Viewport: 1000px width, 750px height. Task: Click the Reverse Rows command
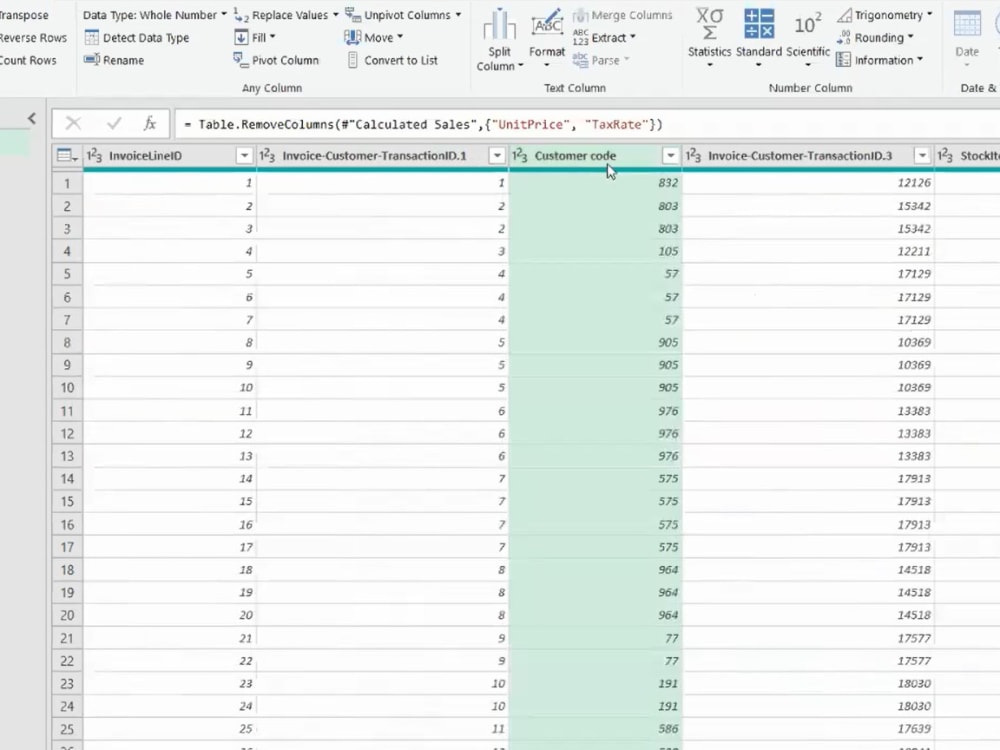point(33,38)
